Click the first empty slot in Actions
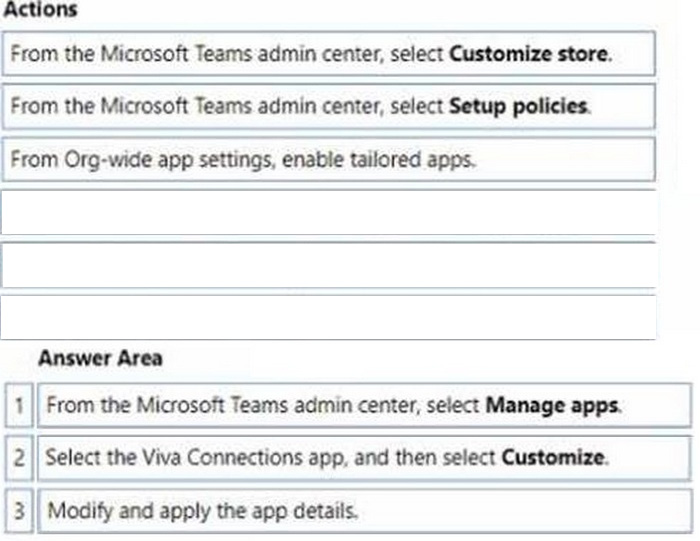 click(x=329, y=212)
